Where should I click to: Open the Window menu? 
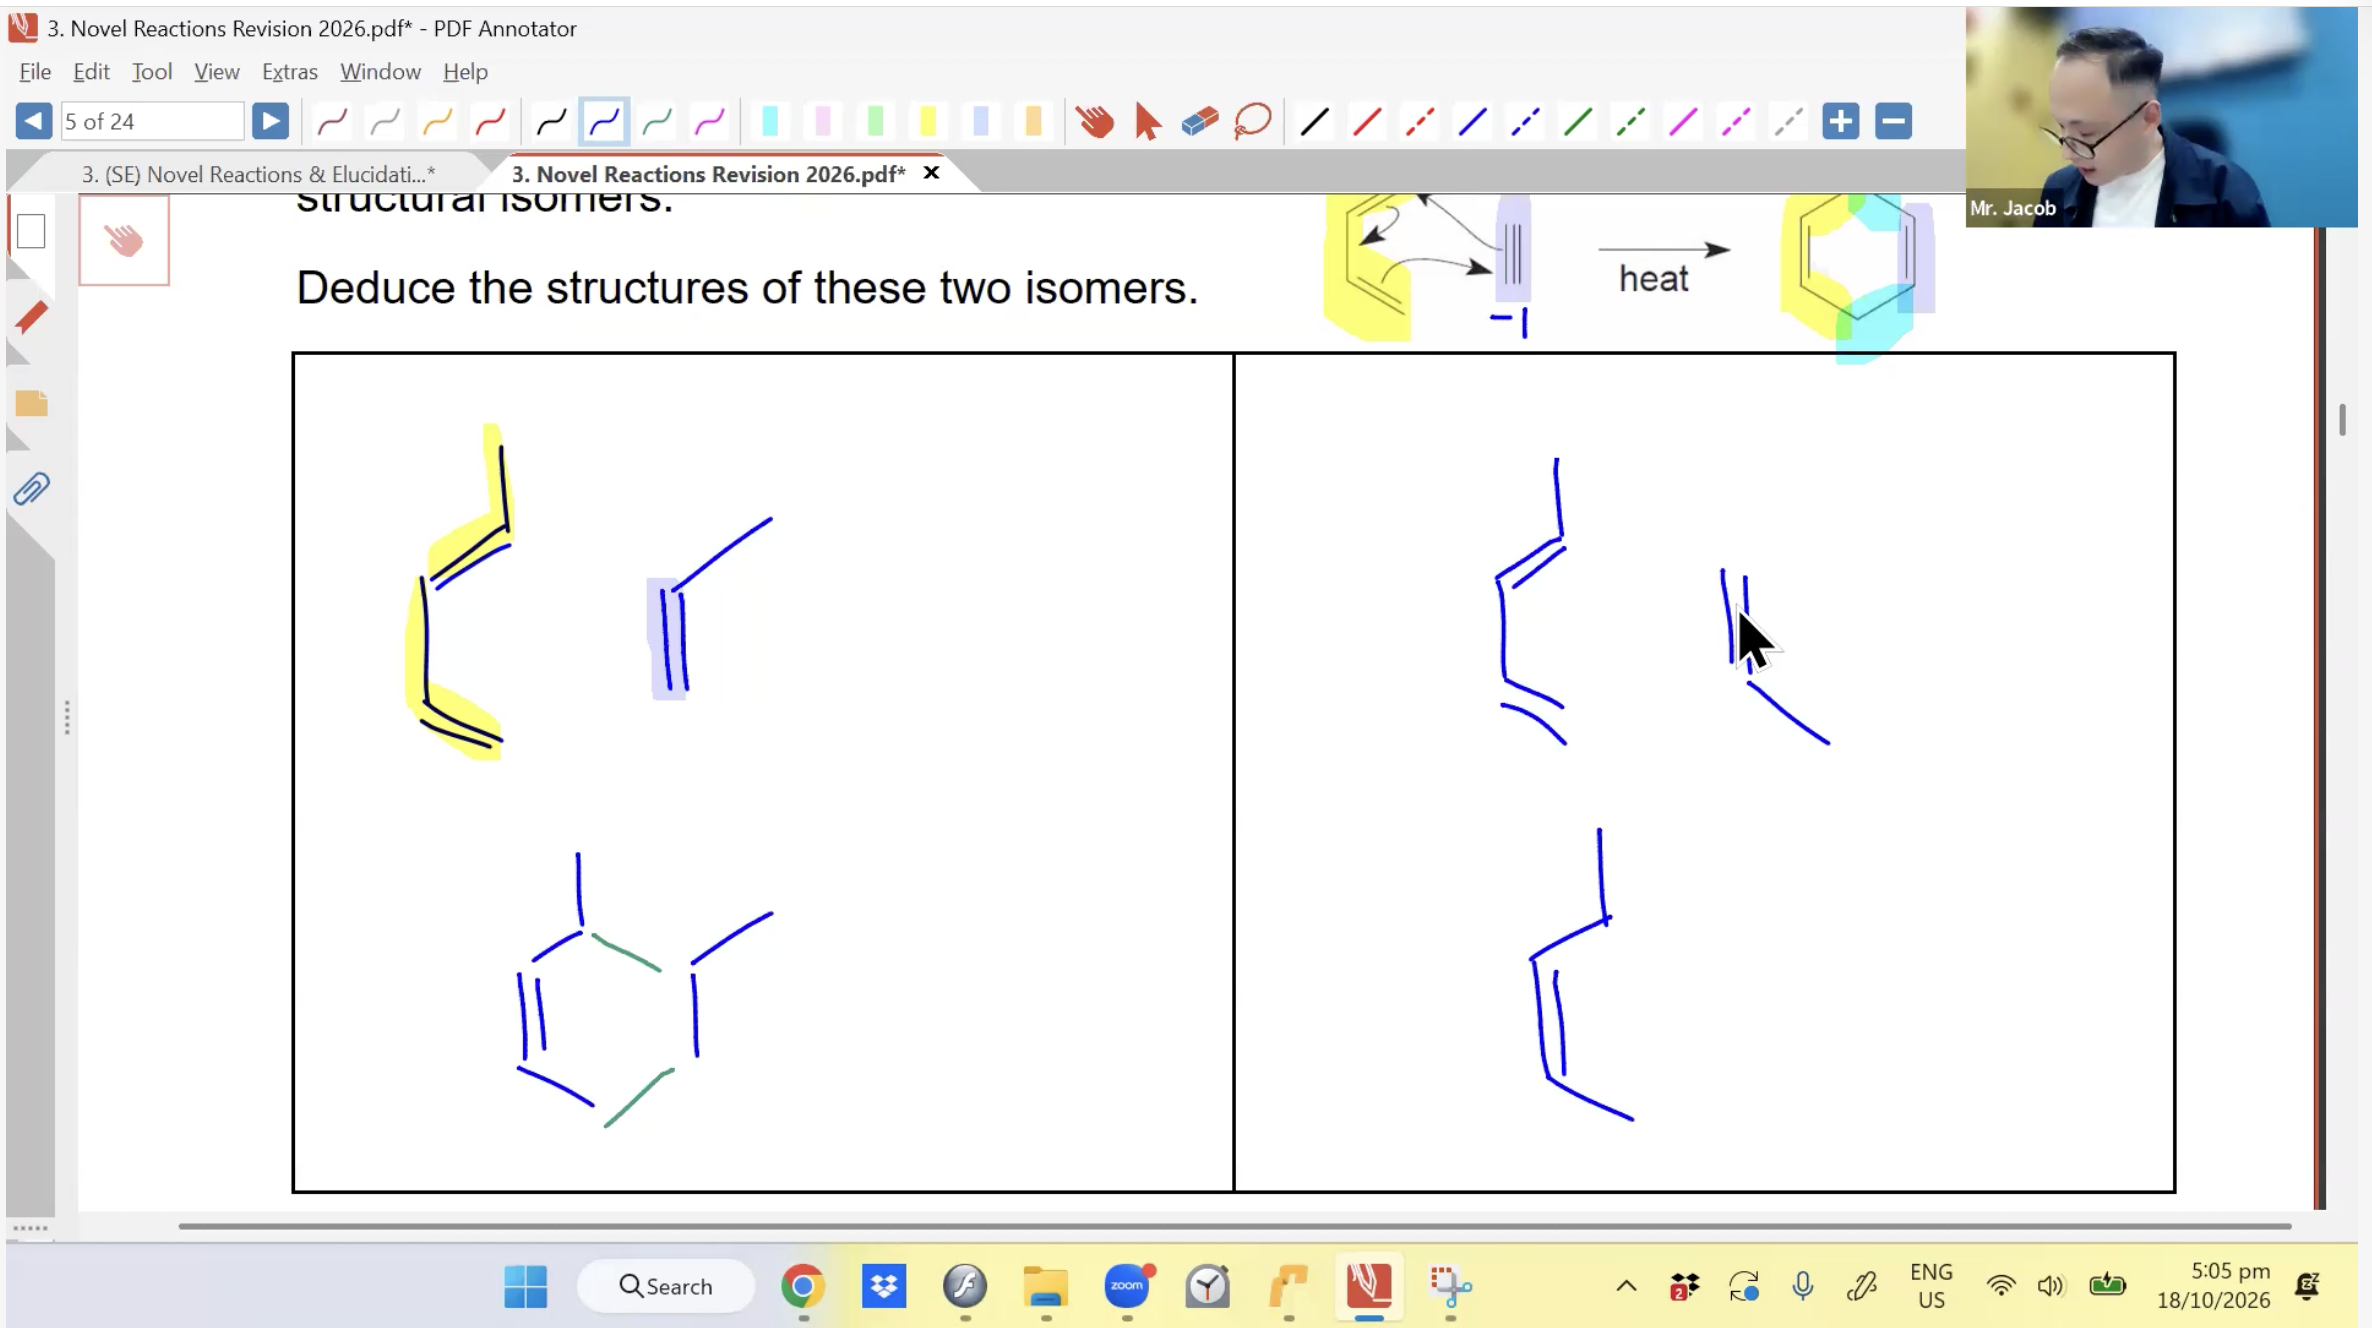tap(380, 72)
